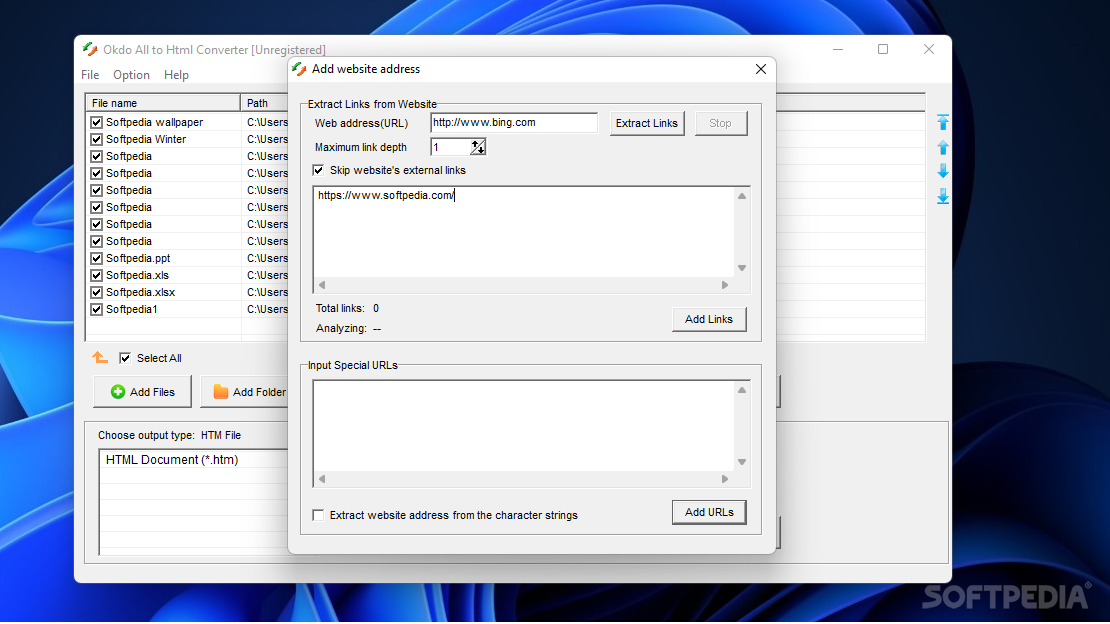Select the Softpedia1 row name
Image resolution: width=1110 pixels, height=624 pixels.
coord(132,310)
